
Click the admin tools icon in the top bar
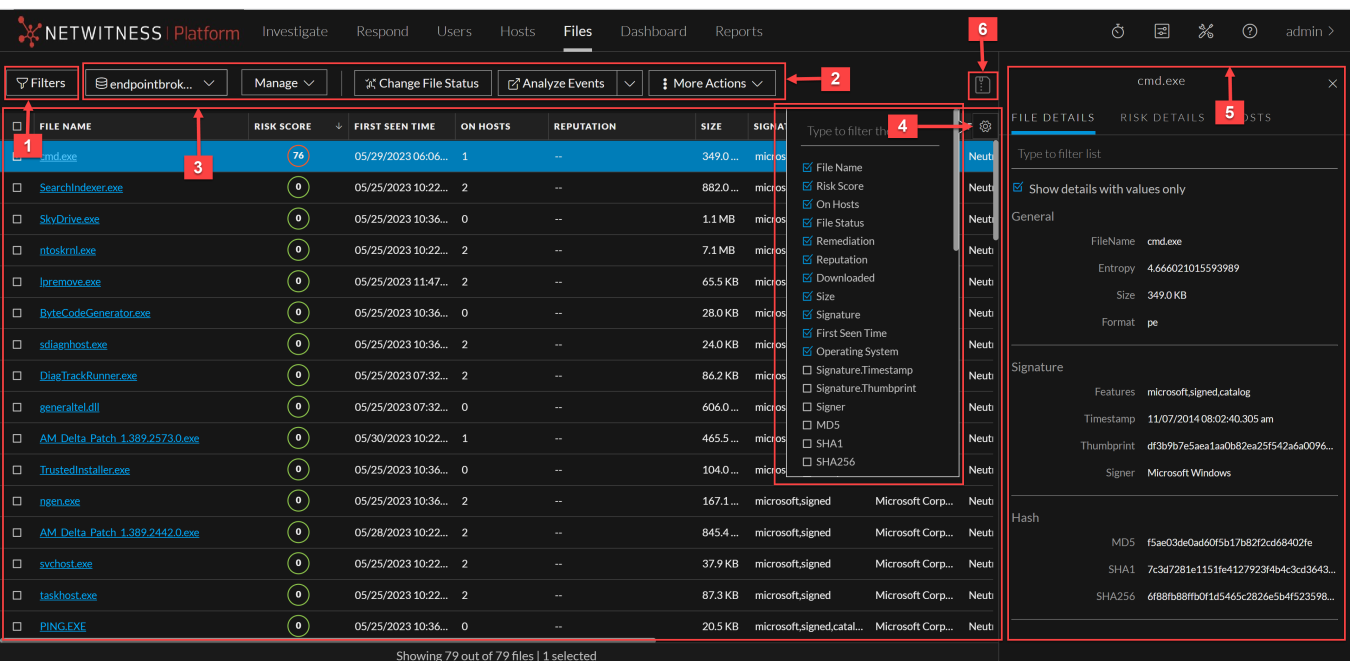click(x=1205, y=31)
